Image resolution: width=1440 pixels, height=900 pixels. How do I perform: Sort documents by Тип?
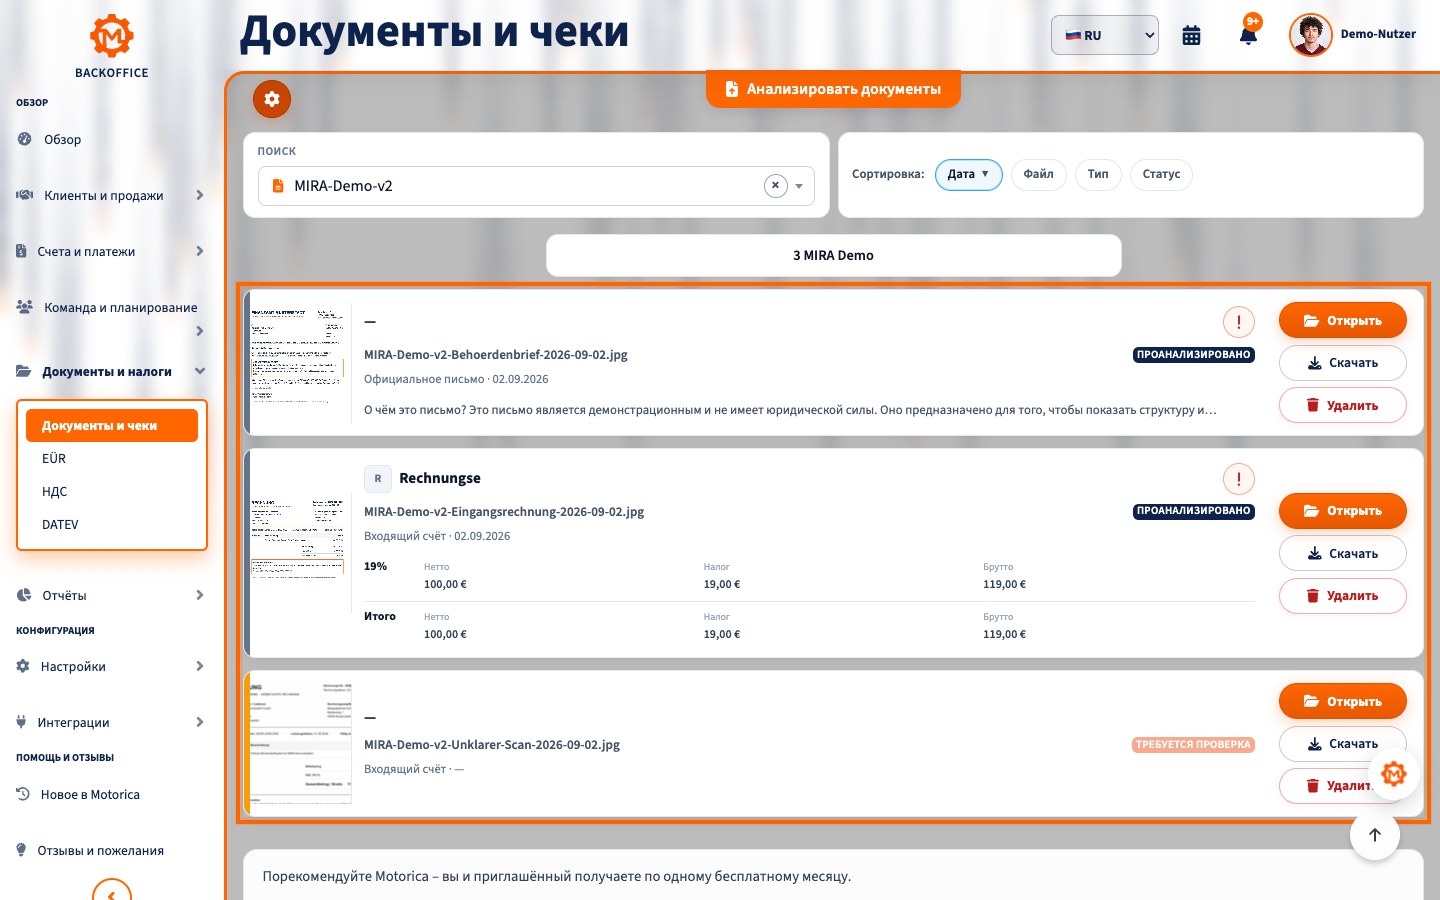1098,174
